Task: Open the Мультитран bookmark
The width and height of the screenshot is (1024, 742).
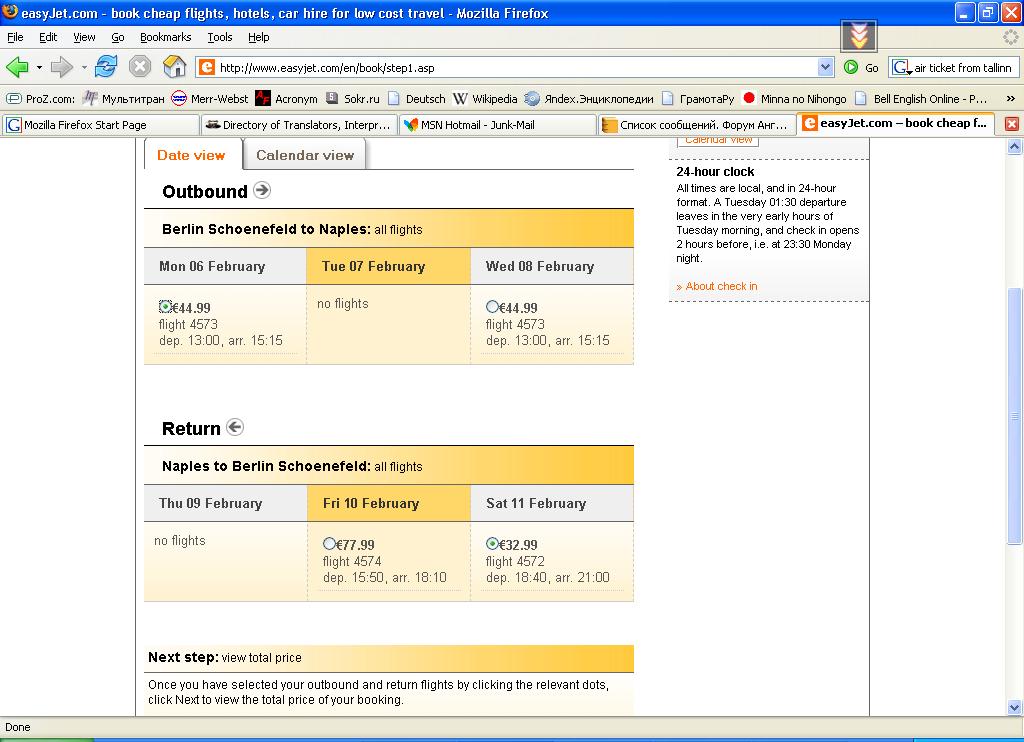Action: [123, 99]
